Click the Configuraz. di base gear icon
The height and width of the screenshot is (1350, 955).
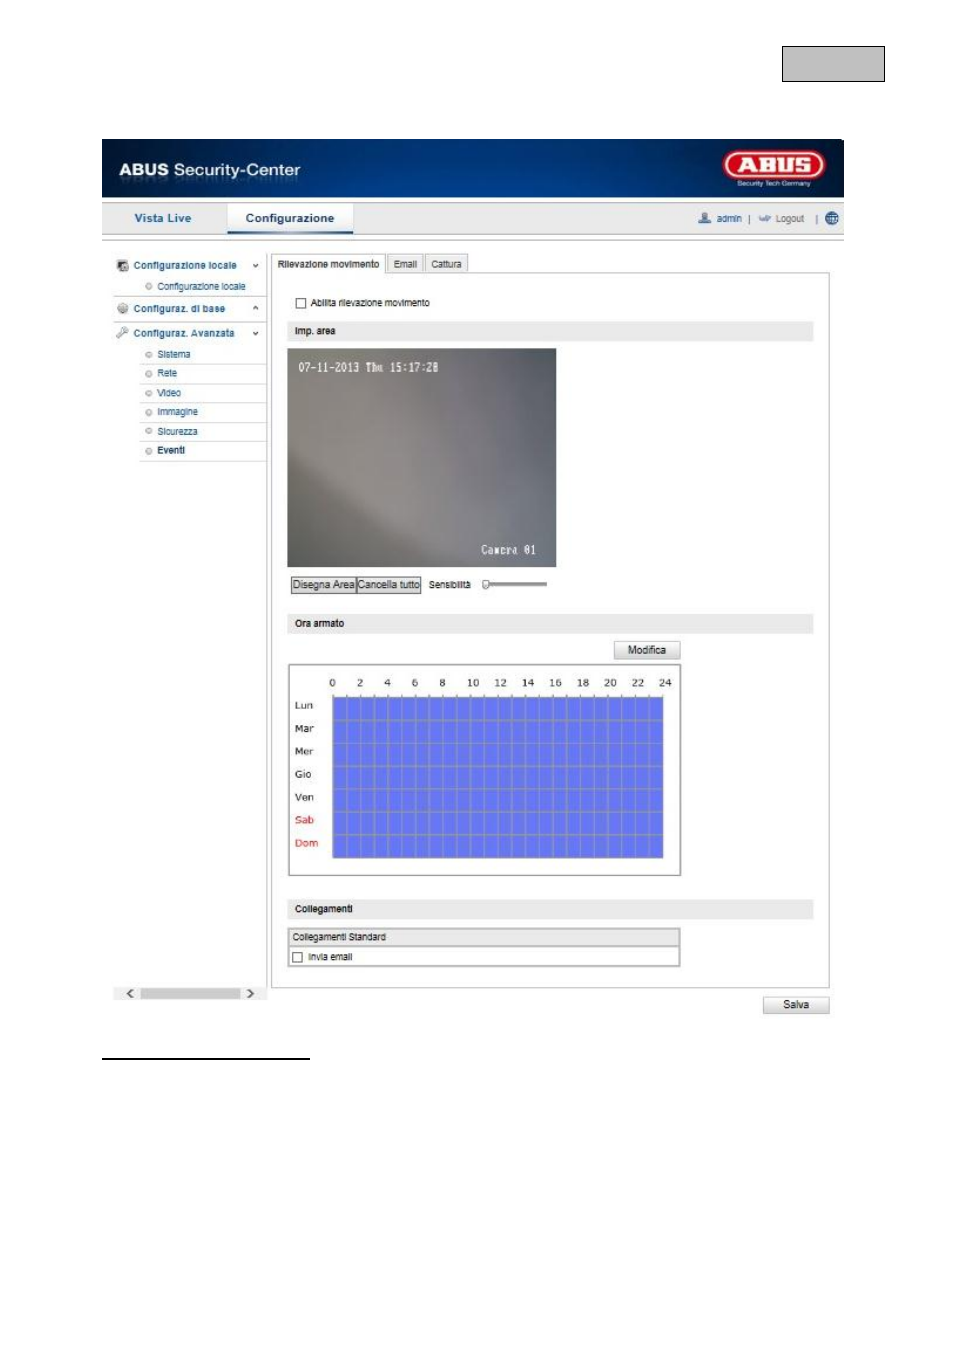pyautogui.click(x=122, y=309)
